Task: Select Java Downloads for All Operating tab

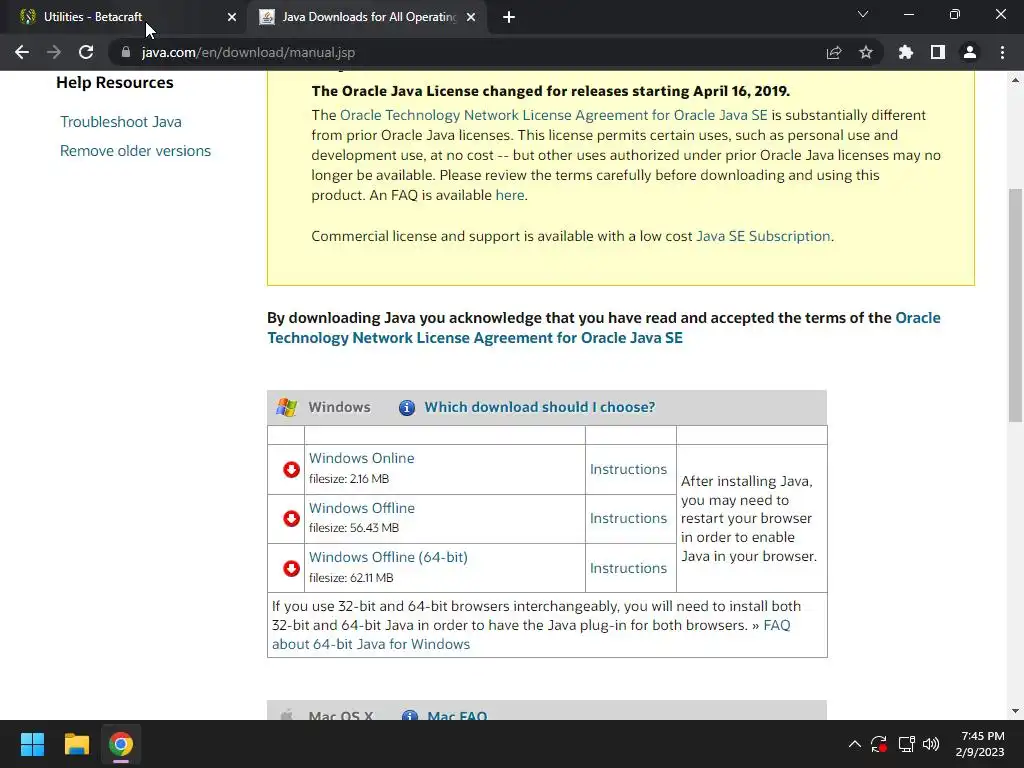Action: click(x=369, y=17)
